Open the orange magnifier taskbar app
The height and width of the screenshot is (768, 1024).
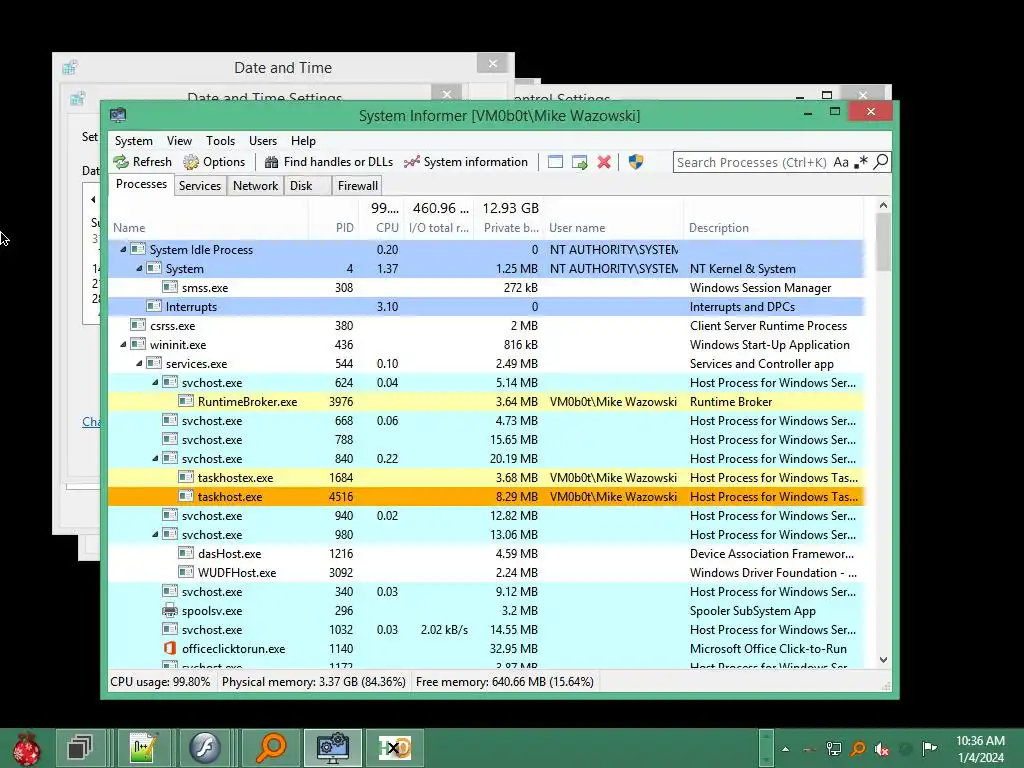[271, 748]
